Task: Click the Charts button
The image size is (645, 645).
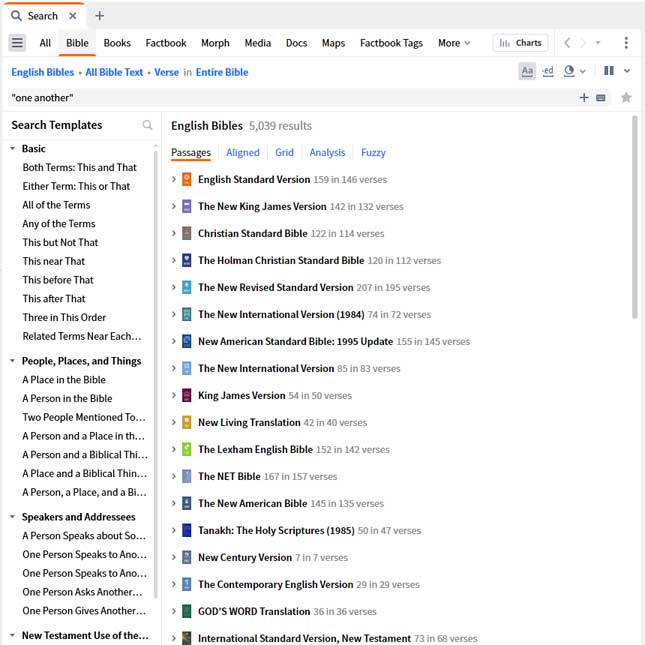Action: pos(520,43)
